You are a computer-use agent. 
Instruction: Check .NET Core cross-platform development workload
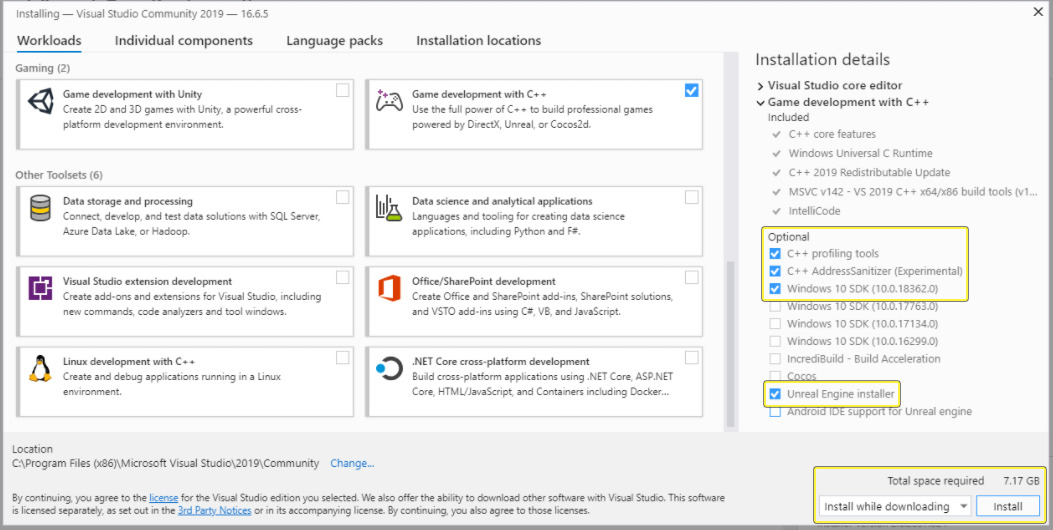(692, 357)
